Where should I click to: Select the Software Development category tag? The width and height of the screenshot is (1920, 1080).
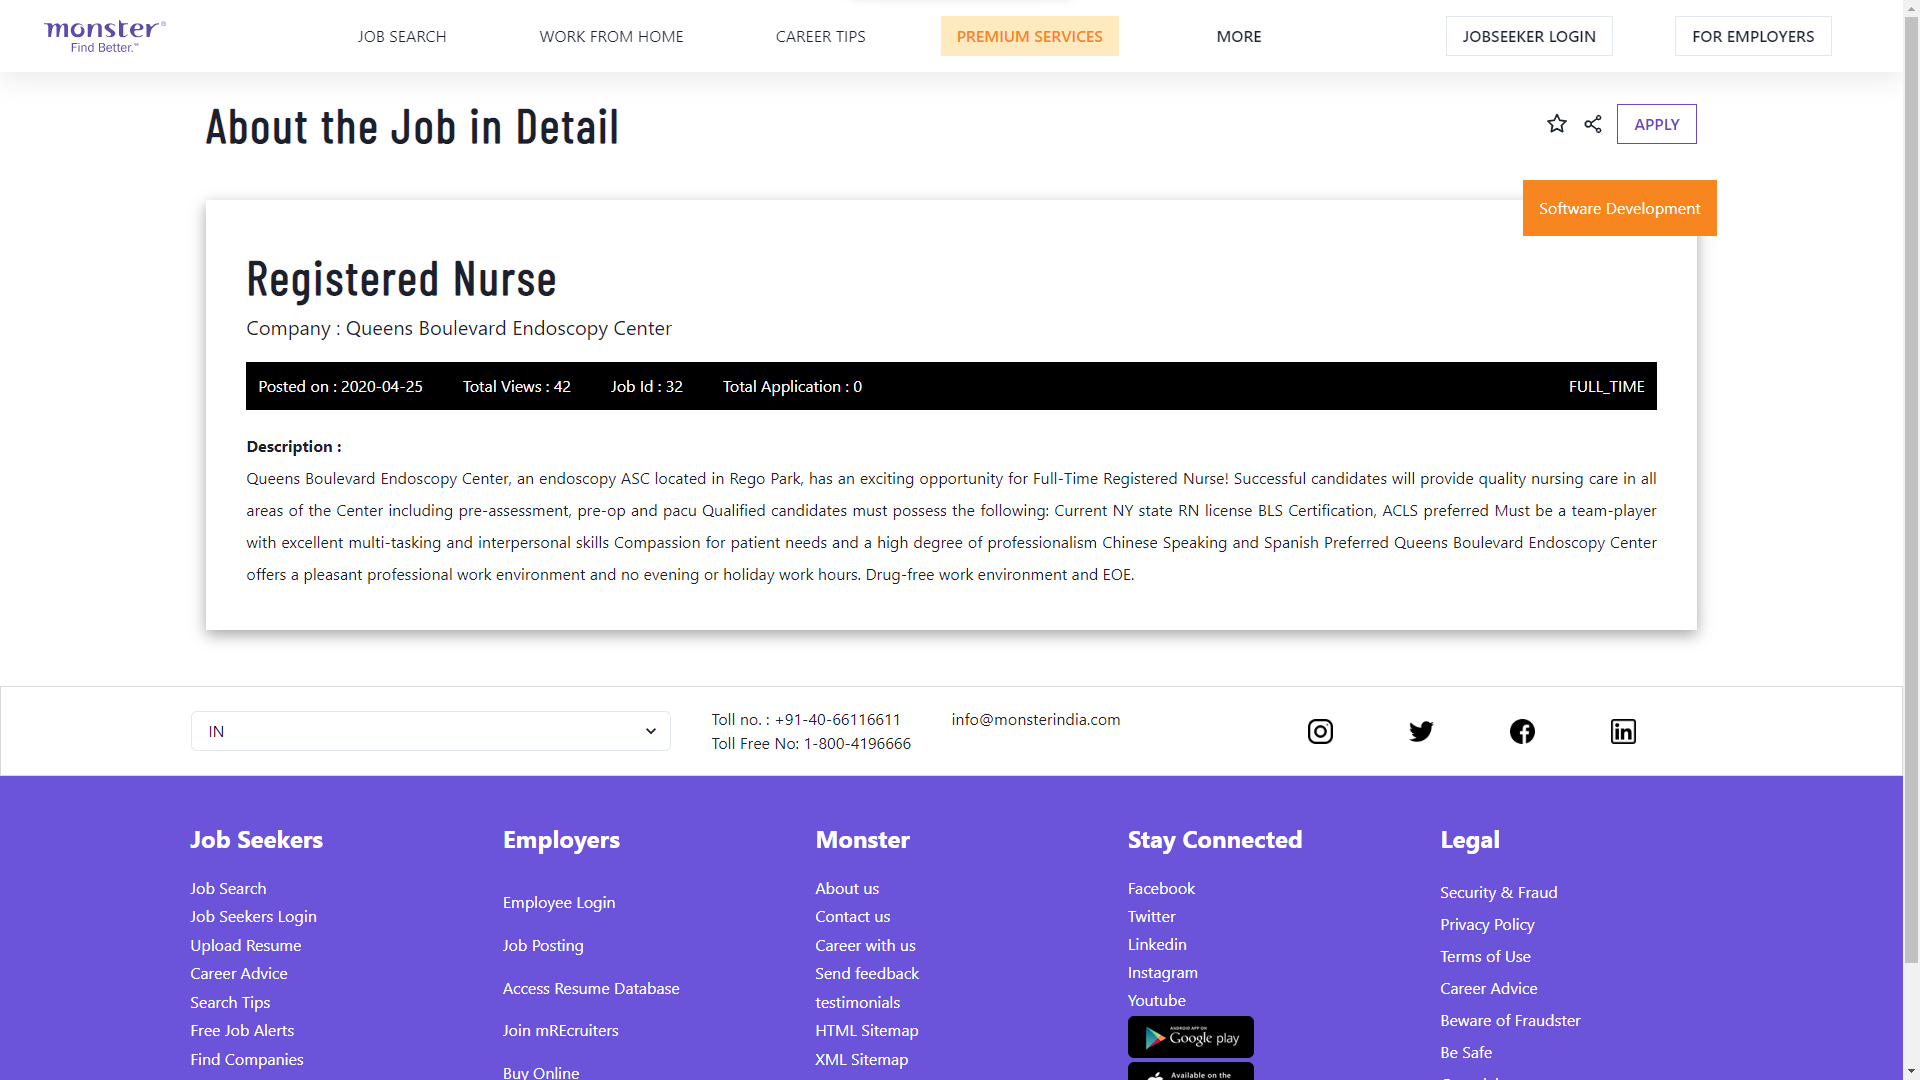(1619, 207)
